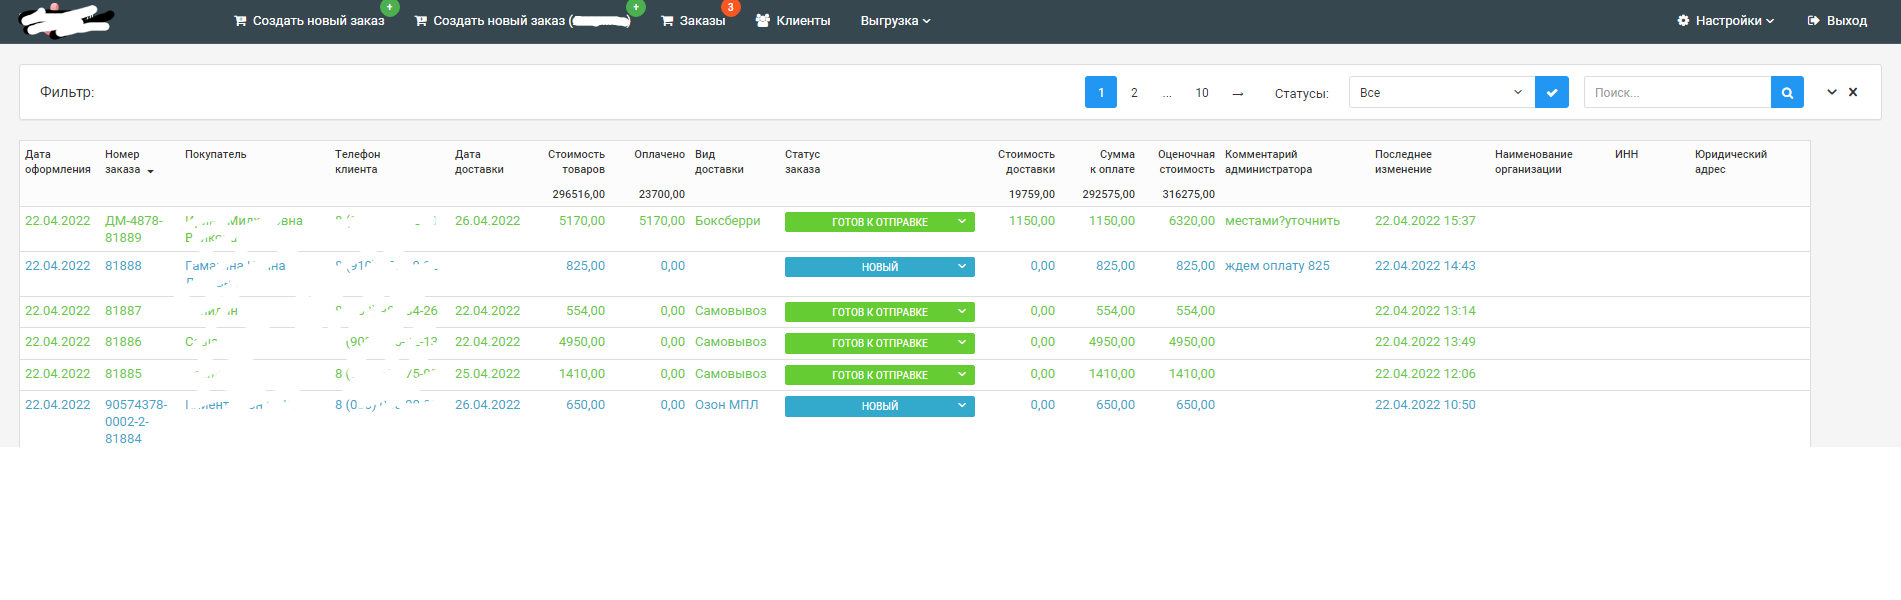1901x600 pixels.
Task: Expand the Выгрузка dropdown menu
Action: click(895, 21)
